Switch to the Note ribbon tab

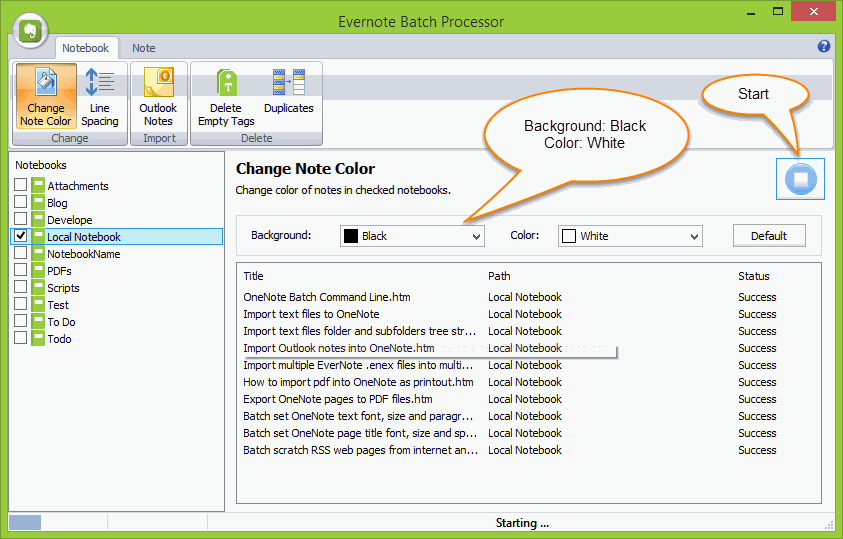[144, 48]
